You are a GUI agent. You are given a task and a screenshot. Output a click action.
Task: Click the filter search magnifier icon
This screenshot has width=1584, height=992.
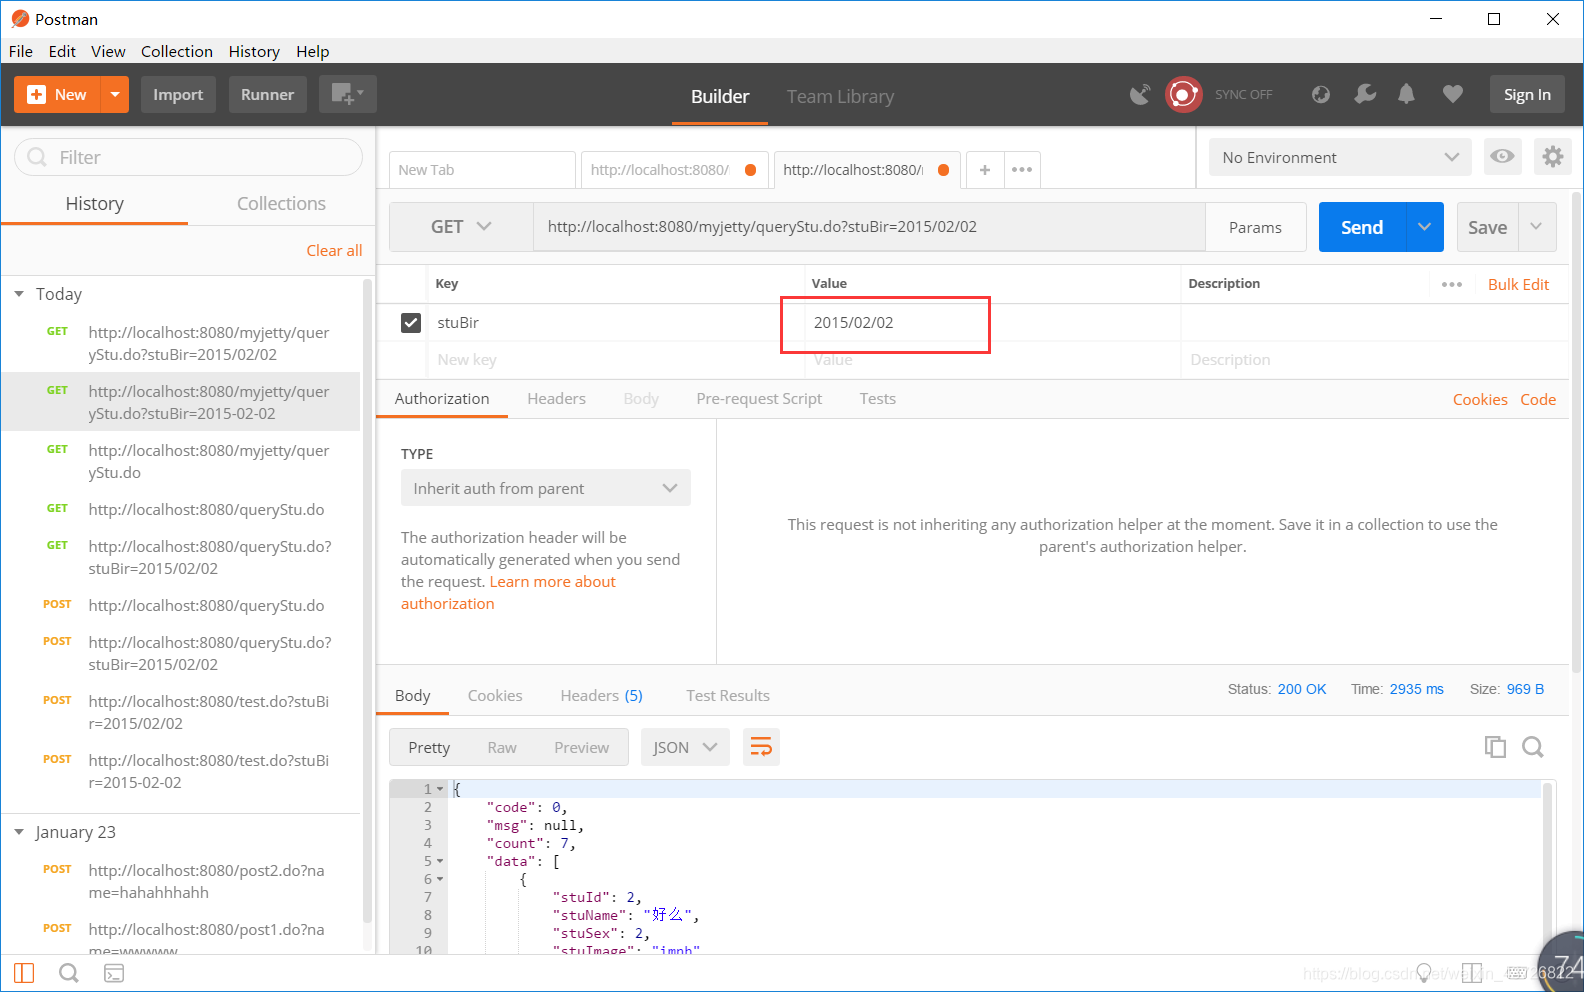click(38, 157)
